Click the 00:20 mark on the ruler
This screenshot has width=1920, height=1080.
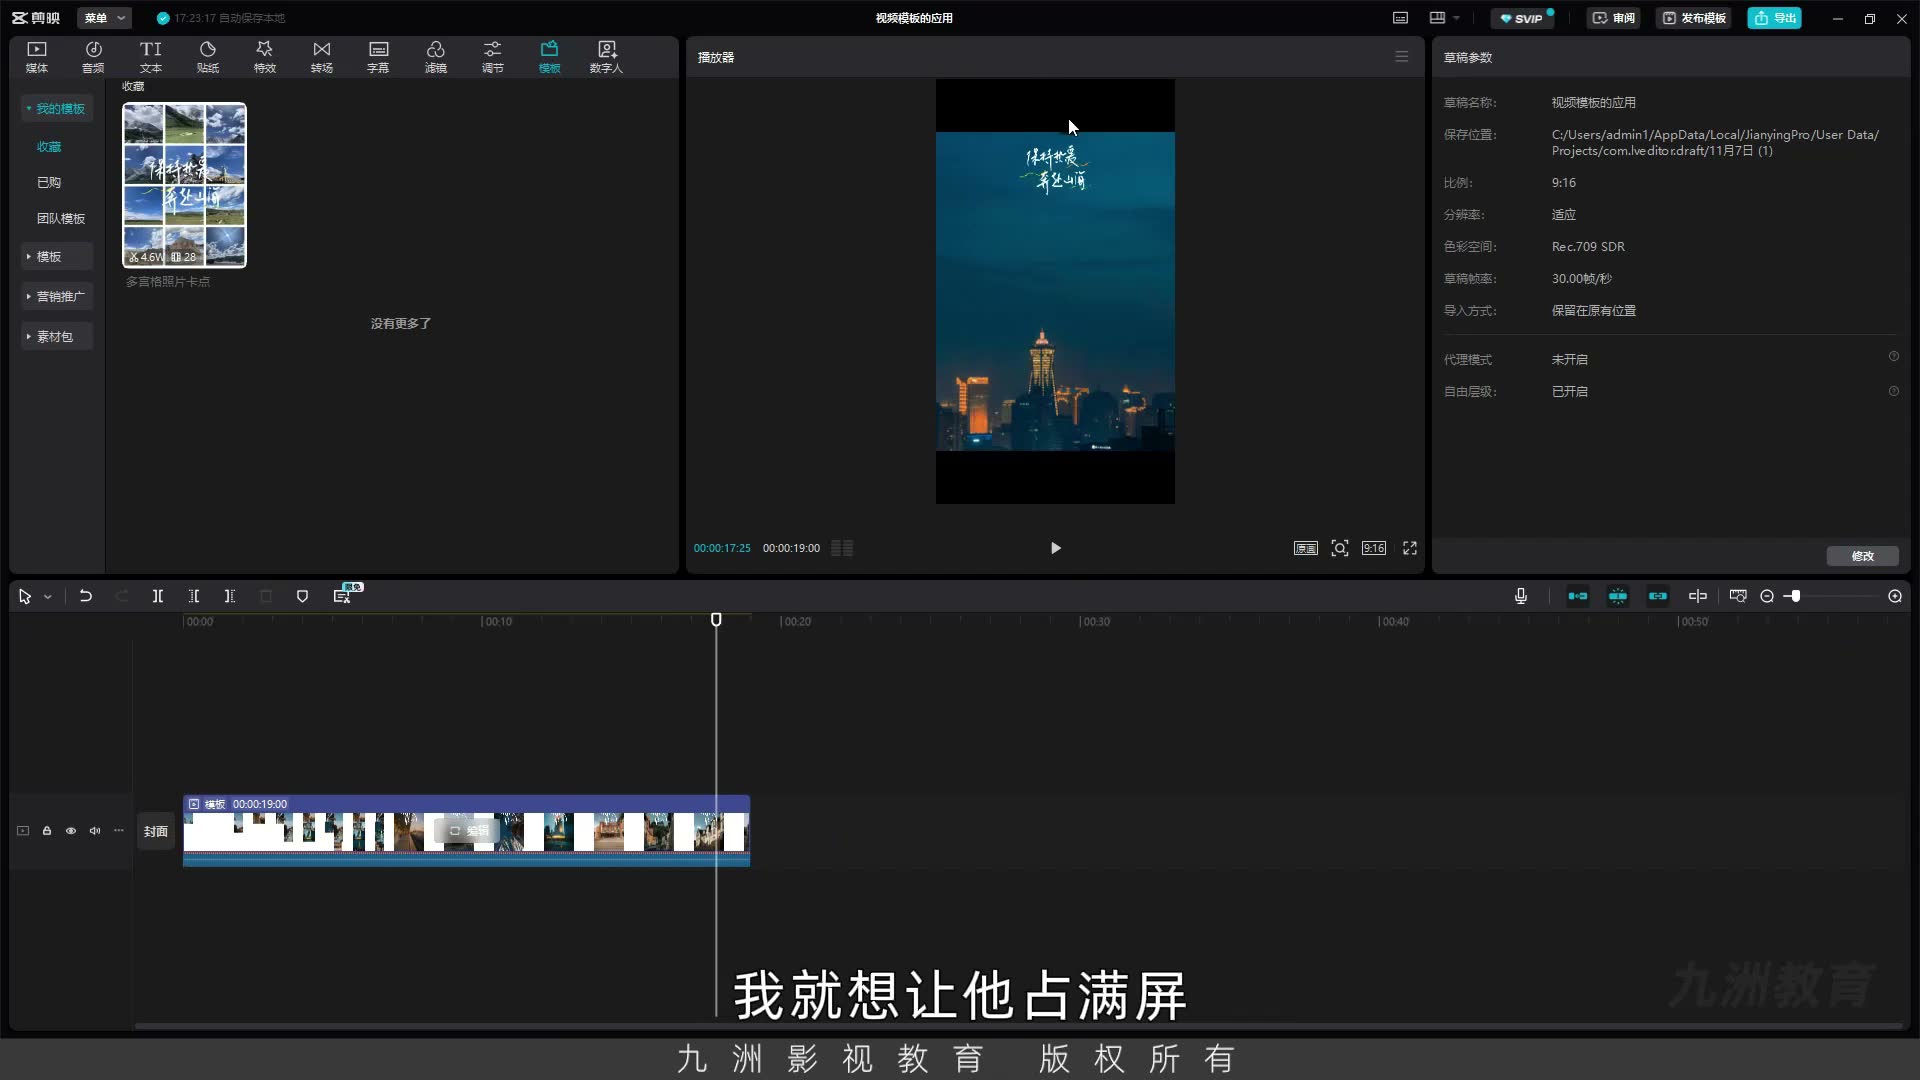click(796, 622)
